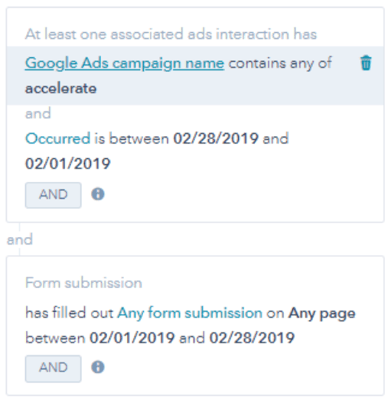Open the Google Ads campaign name link
Viewport: 391px width, 402px height.
pyautogui.click(x=124, y=63)
